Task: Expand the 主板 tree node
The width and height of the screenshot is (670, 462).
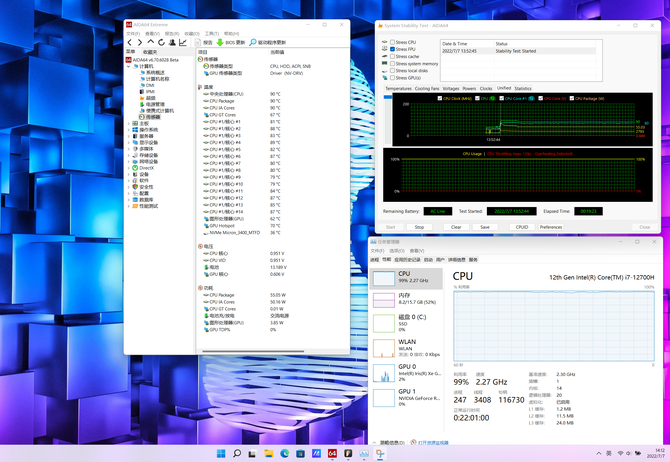Action: point(128,123)
